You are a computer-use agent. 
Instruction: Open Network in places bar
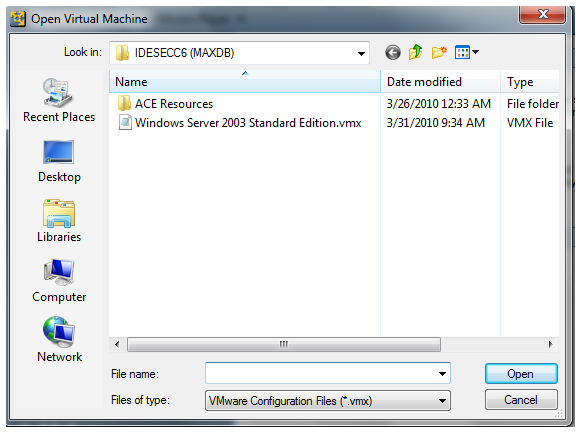point(59,340)
